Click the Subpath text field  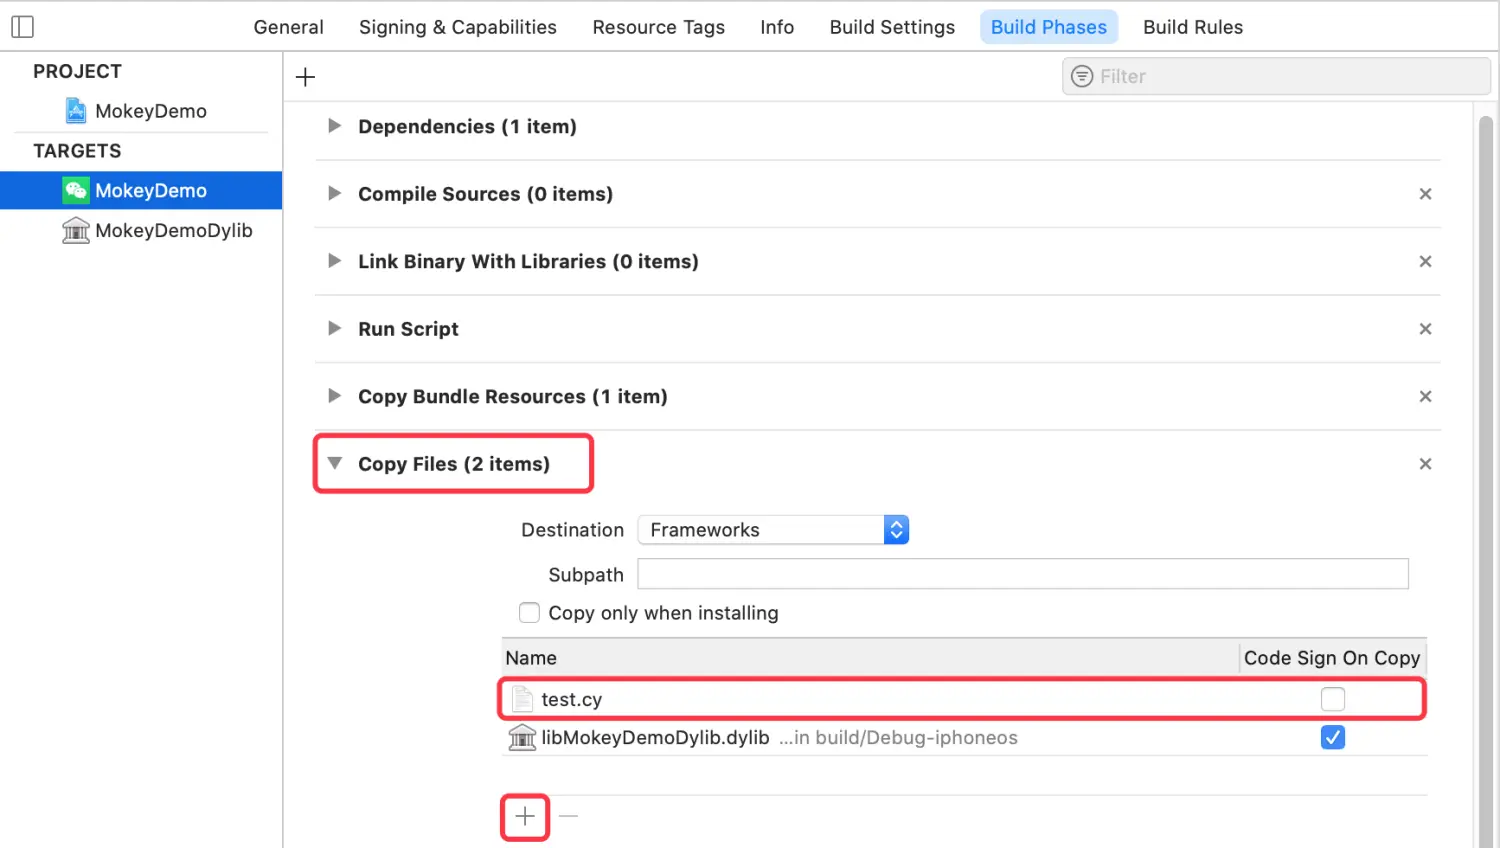tap(1022, 574)
